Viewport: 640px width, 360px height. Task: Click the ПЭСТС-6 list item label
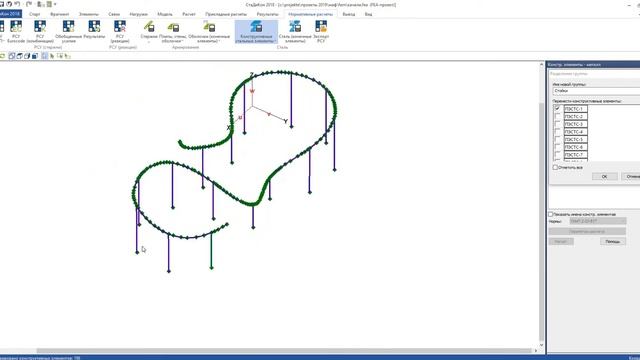576,147
